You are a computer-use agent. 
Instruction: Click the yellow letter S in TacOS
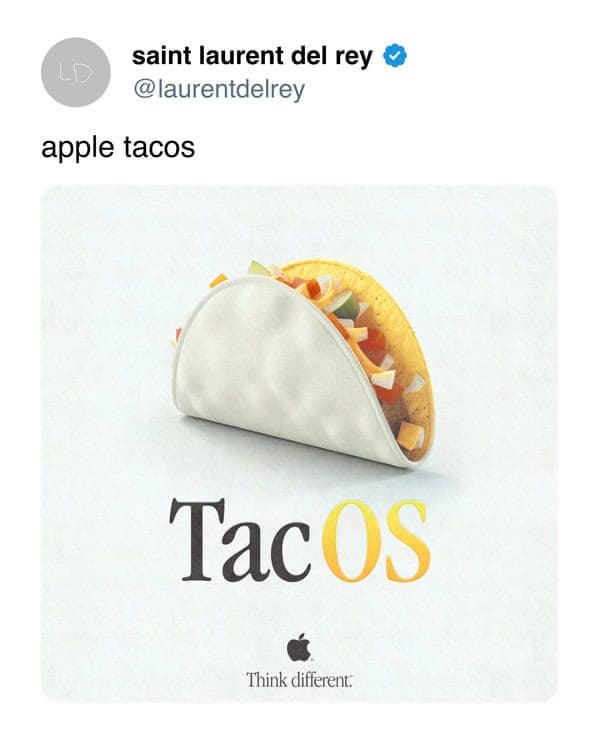(408, 541)
